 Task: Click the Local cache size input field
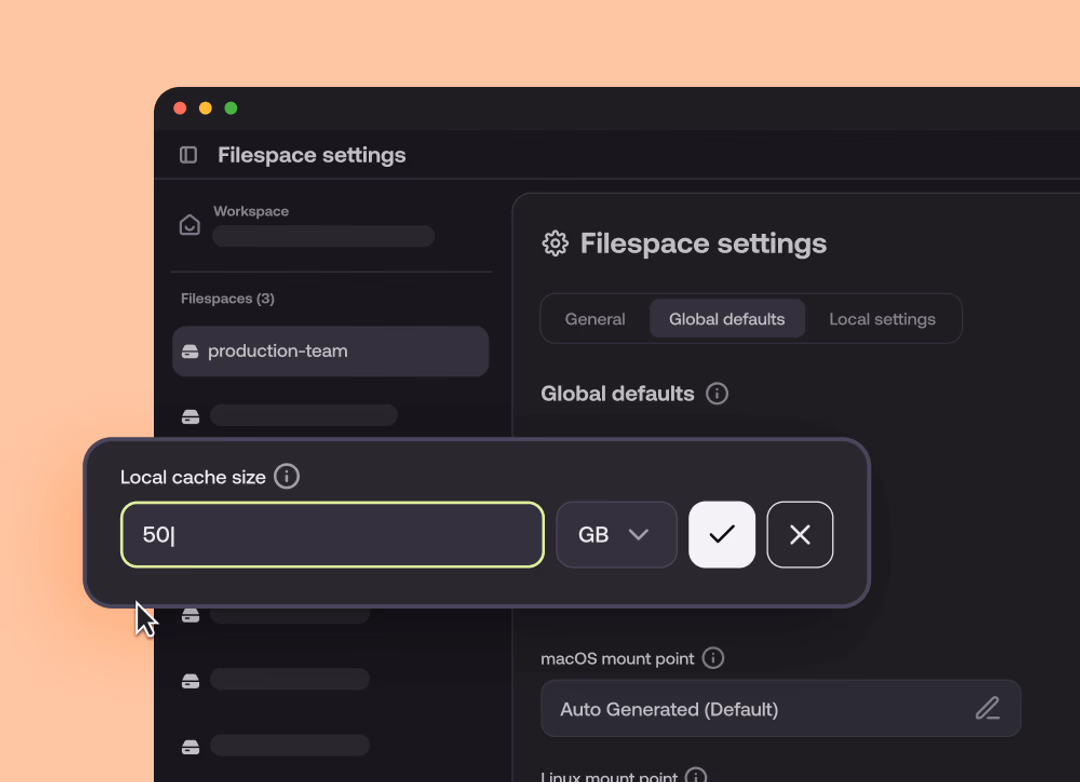(332, 535)
